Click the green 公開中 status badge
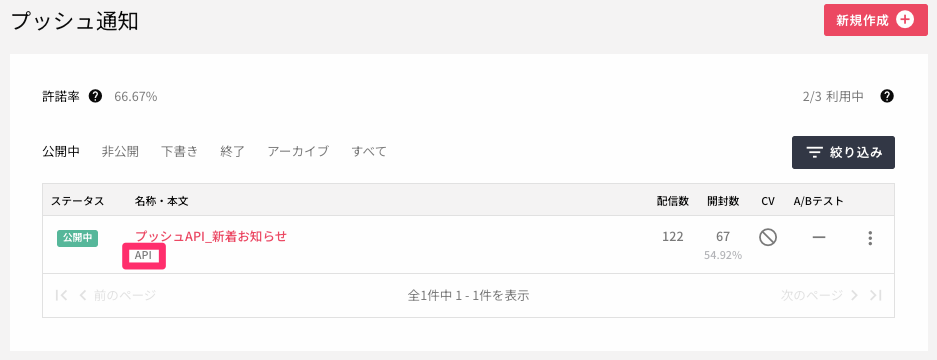This screenshot has width=937, height=360. point(78,238)
